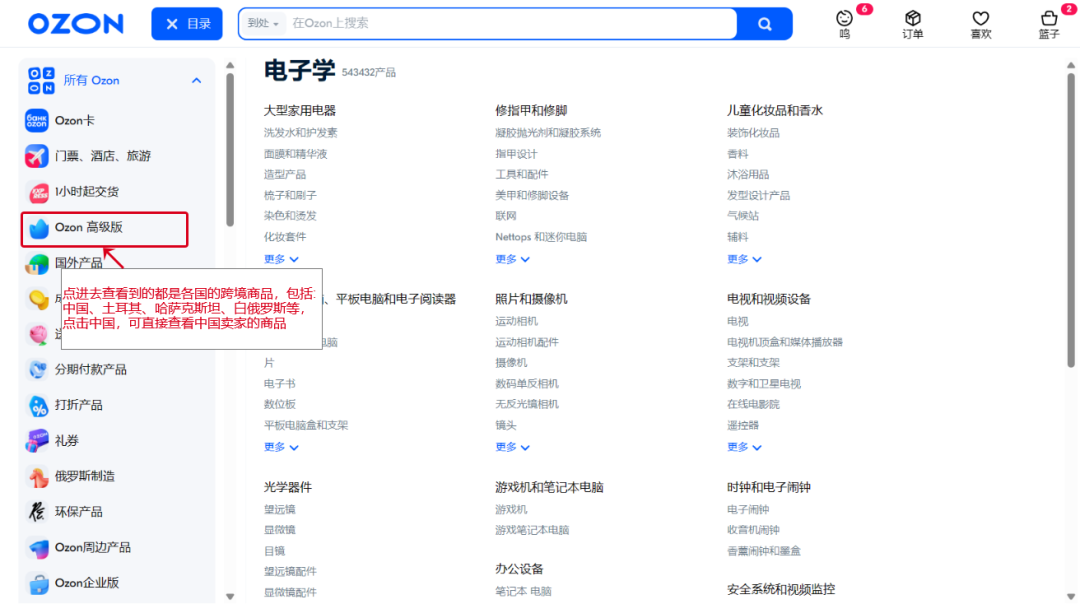Open the 电视和视频设备 category heading

tap(769, 299)
